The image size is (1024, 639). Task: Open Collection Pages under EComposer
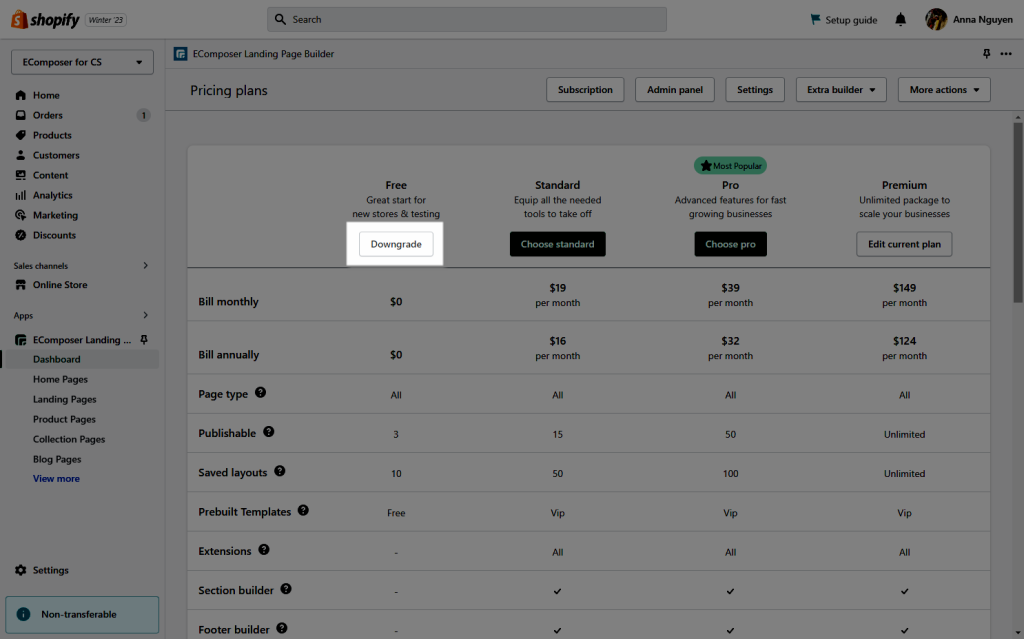click(x=69, y=439)
